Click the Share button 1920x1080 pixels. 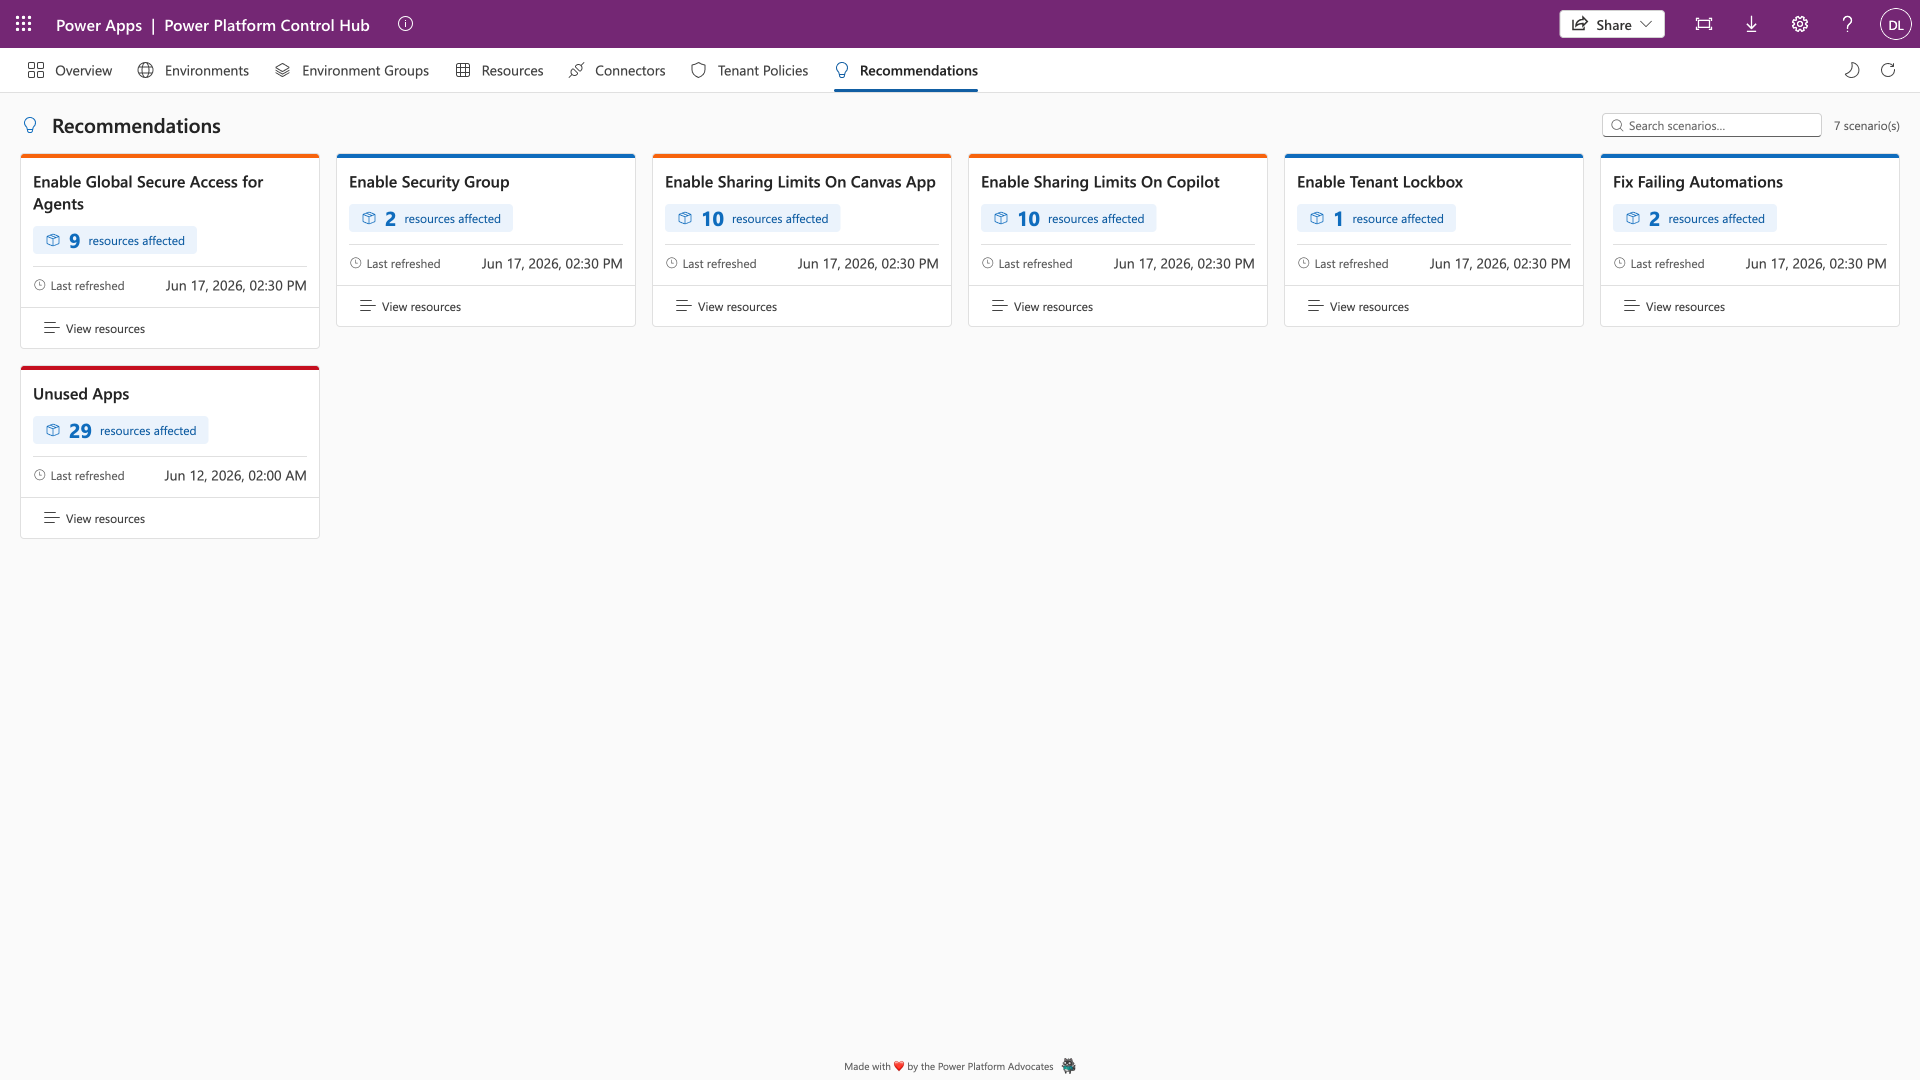coord(1611,24)
